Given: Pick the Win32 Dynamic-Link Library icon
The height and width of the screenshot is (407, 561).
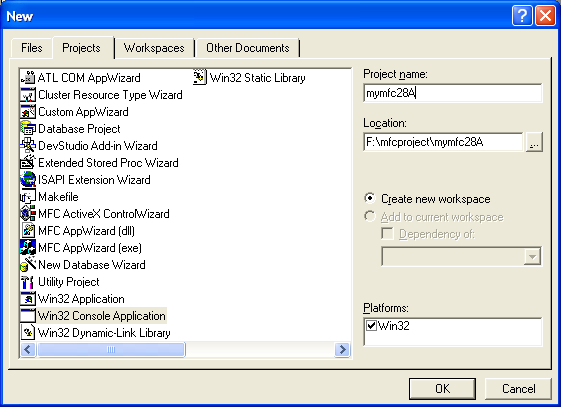Looking at the screenshot, I should pyautogui.click(x=28, y=333).
